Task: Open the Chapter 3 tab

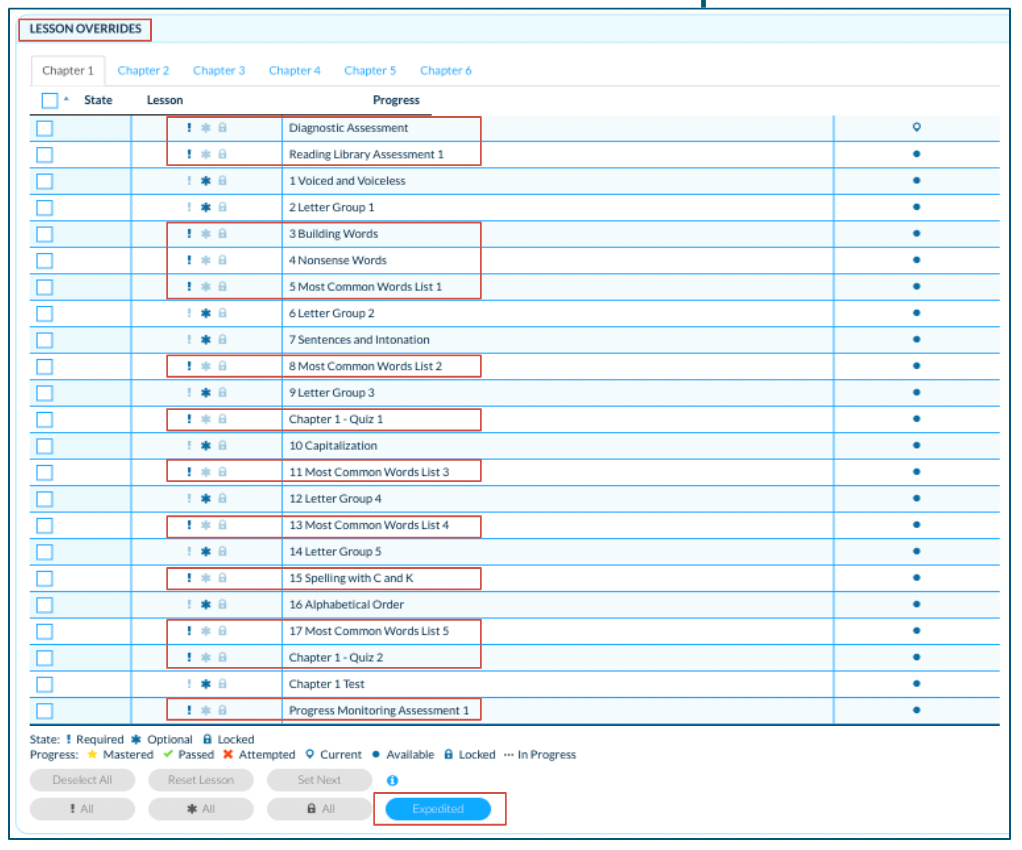Action: [219, 70]
